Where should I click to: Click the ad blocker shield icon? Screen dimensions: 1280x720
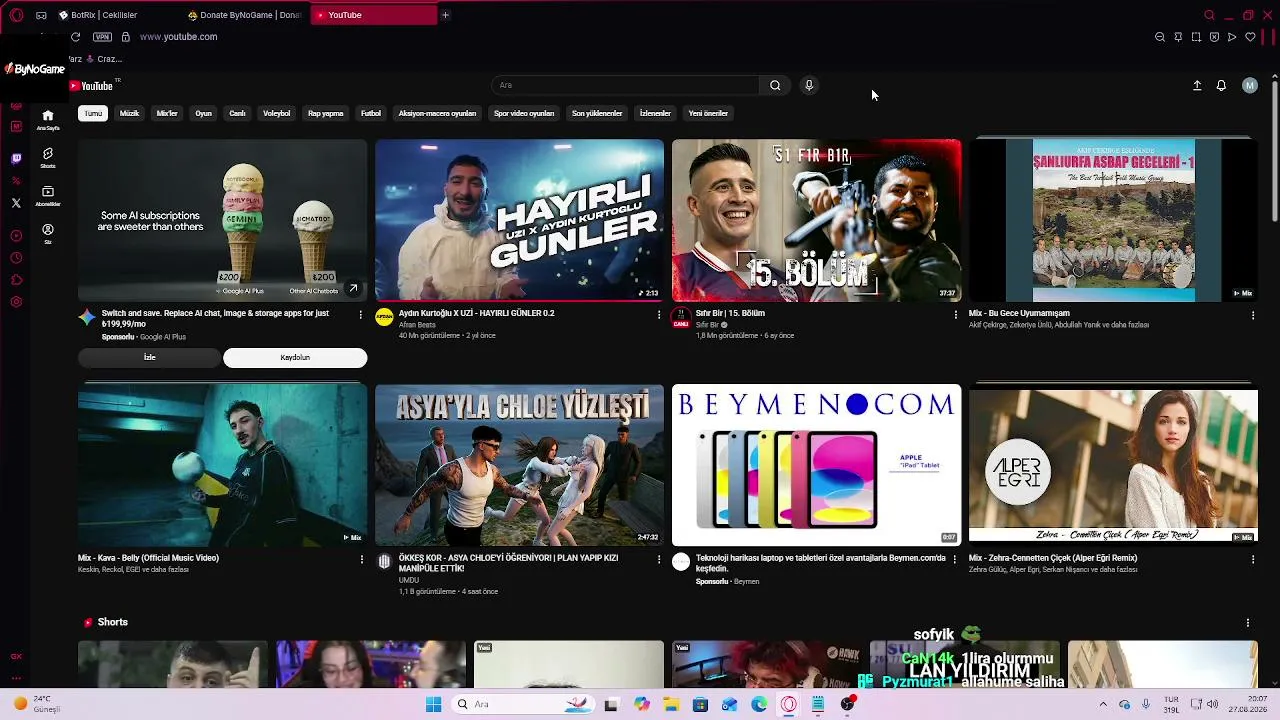click(x=1214, y=37)
